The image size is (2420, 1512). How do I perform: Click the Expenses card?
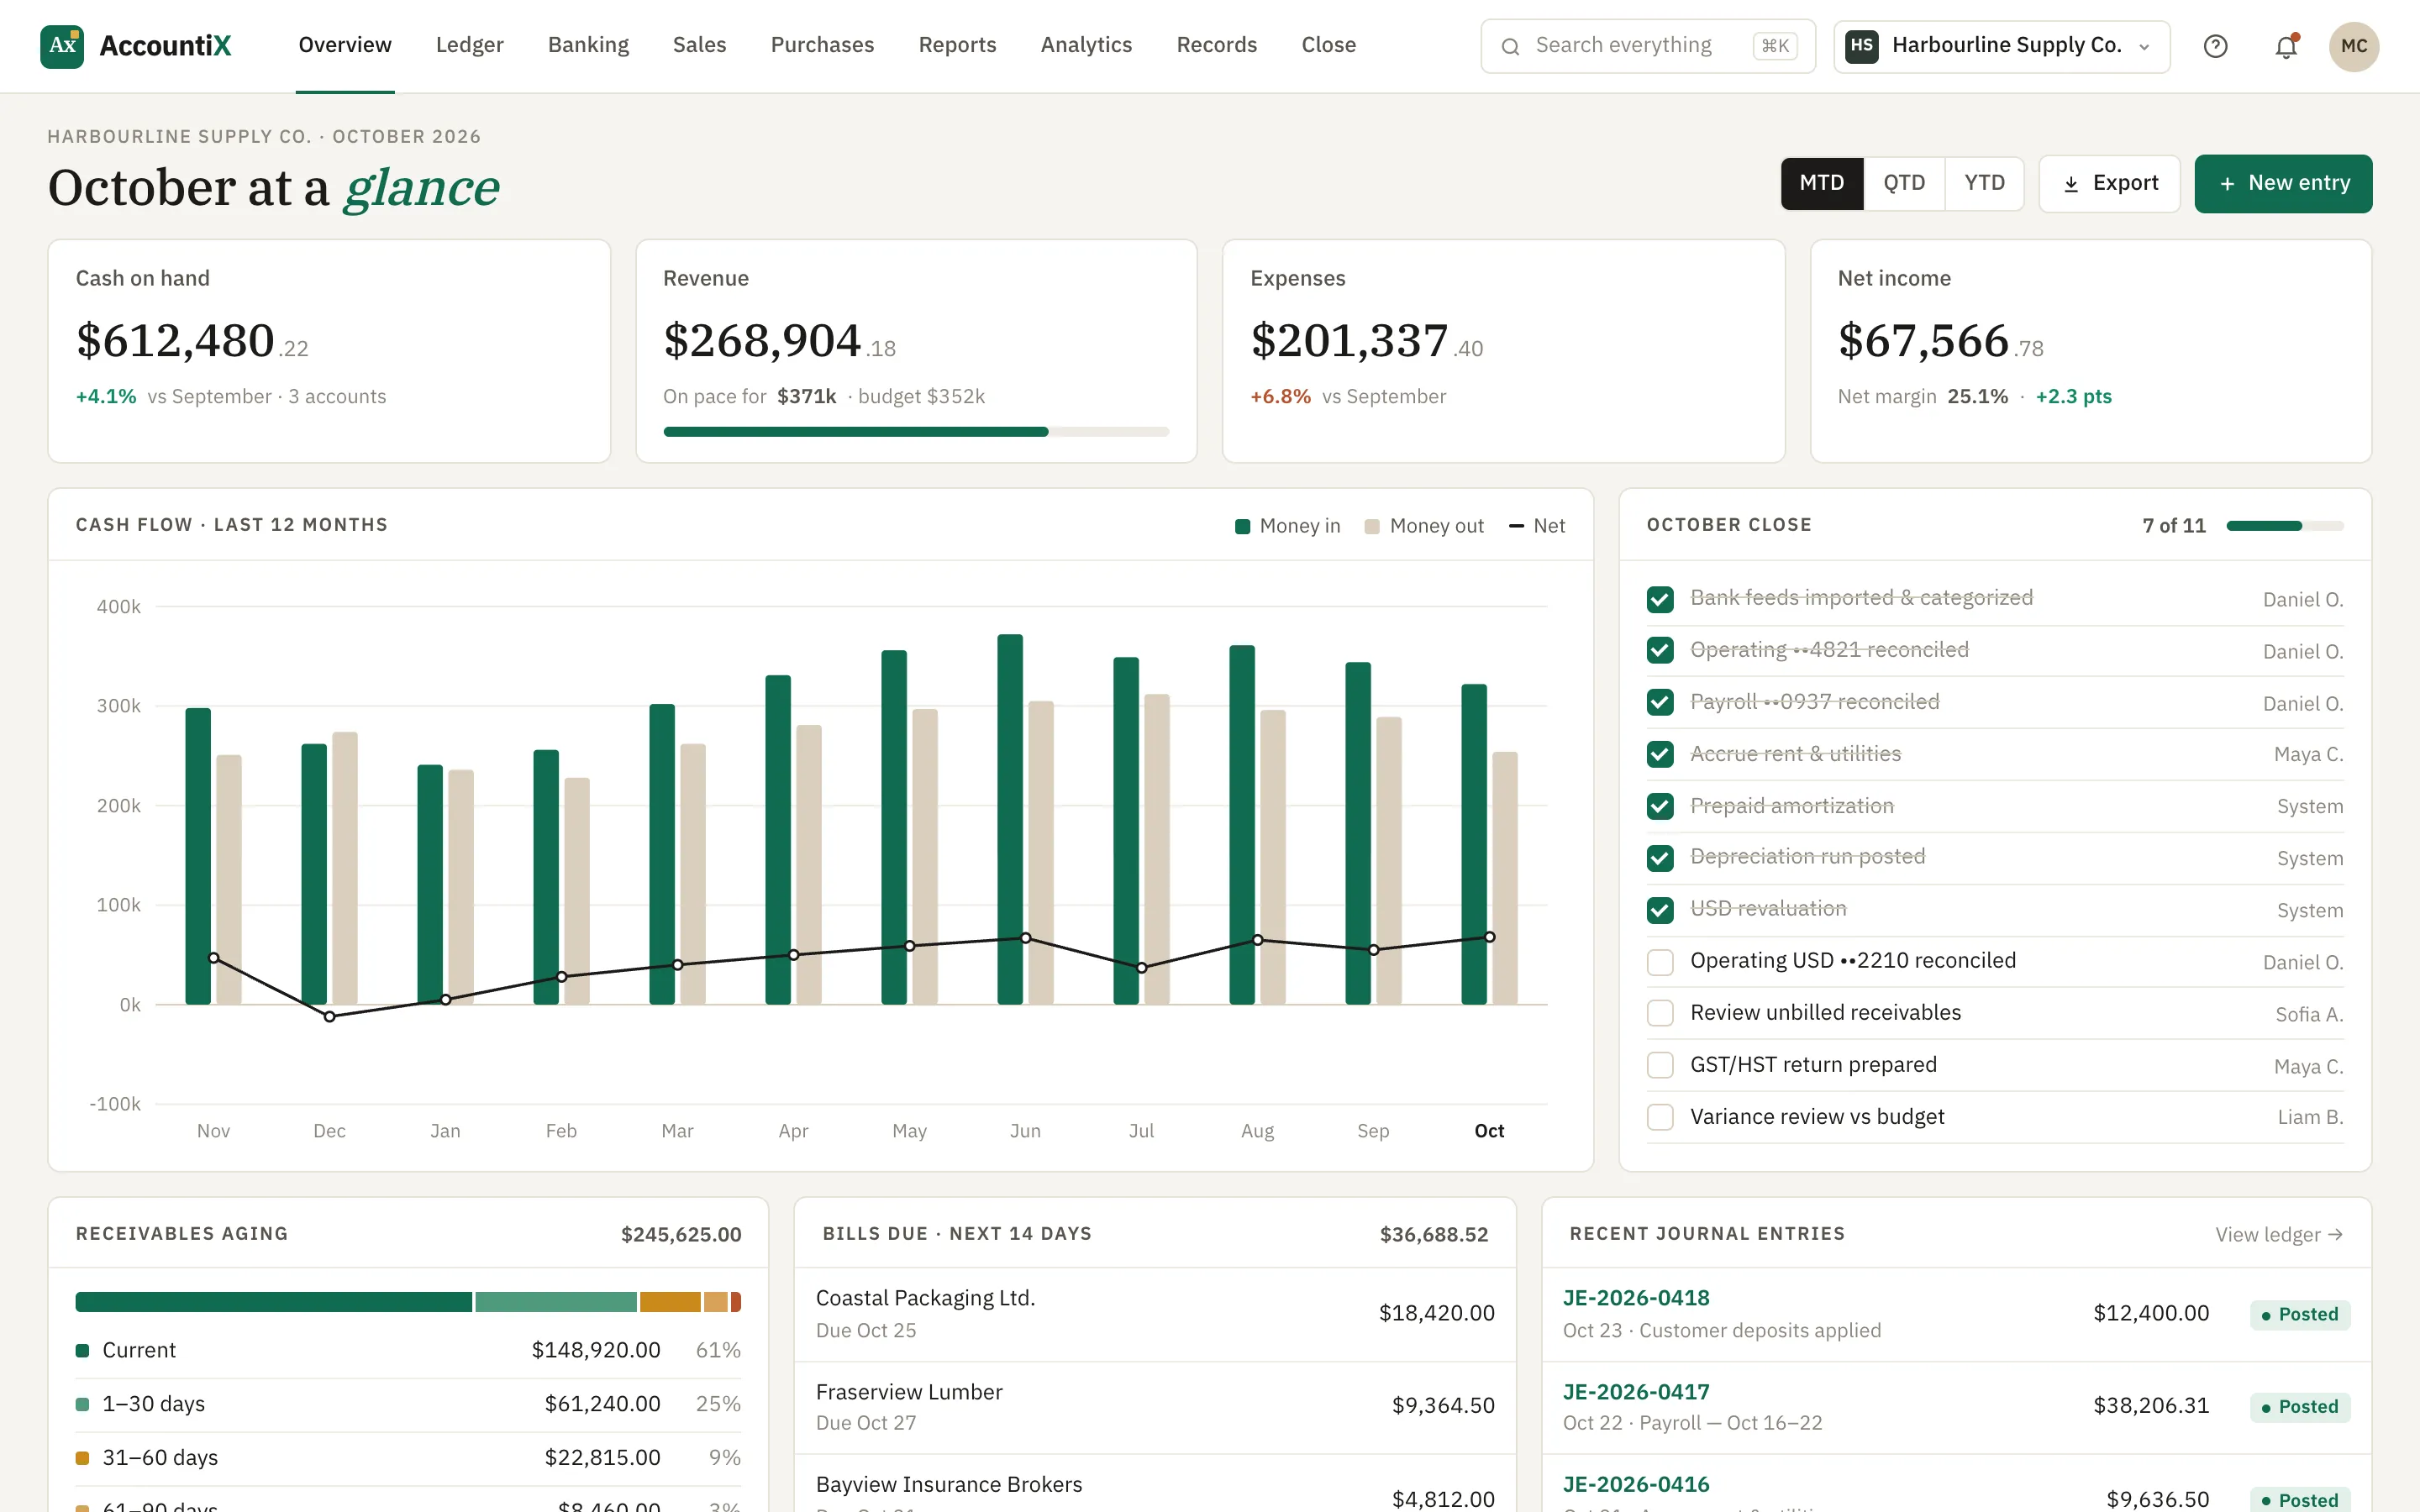point(1503,351)
